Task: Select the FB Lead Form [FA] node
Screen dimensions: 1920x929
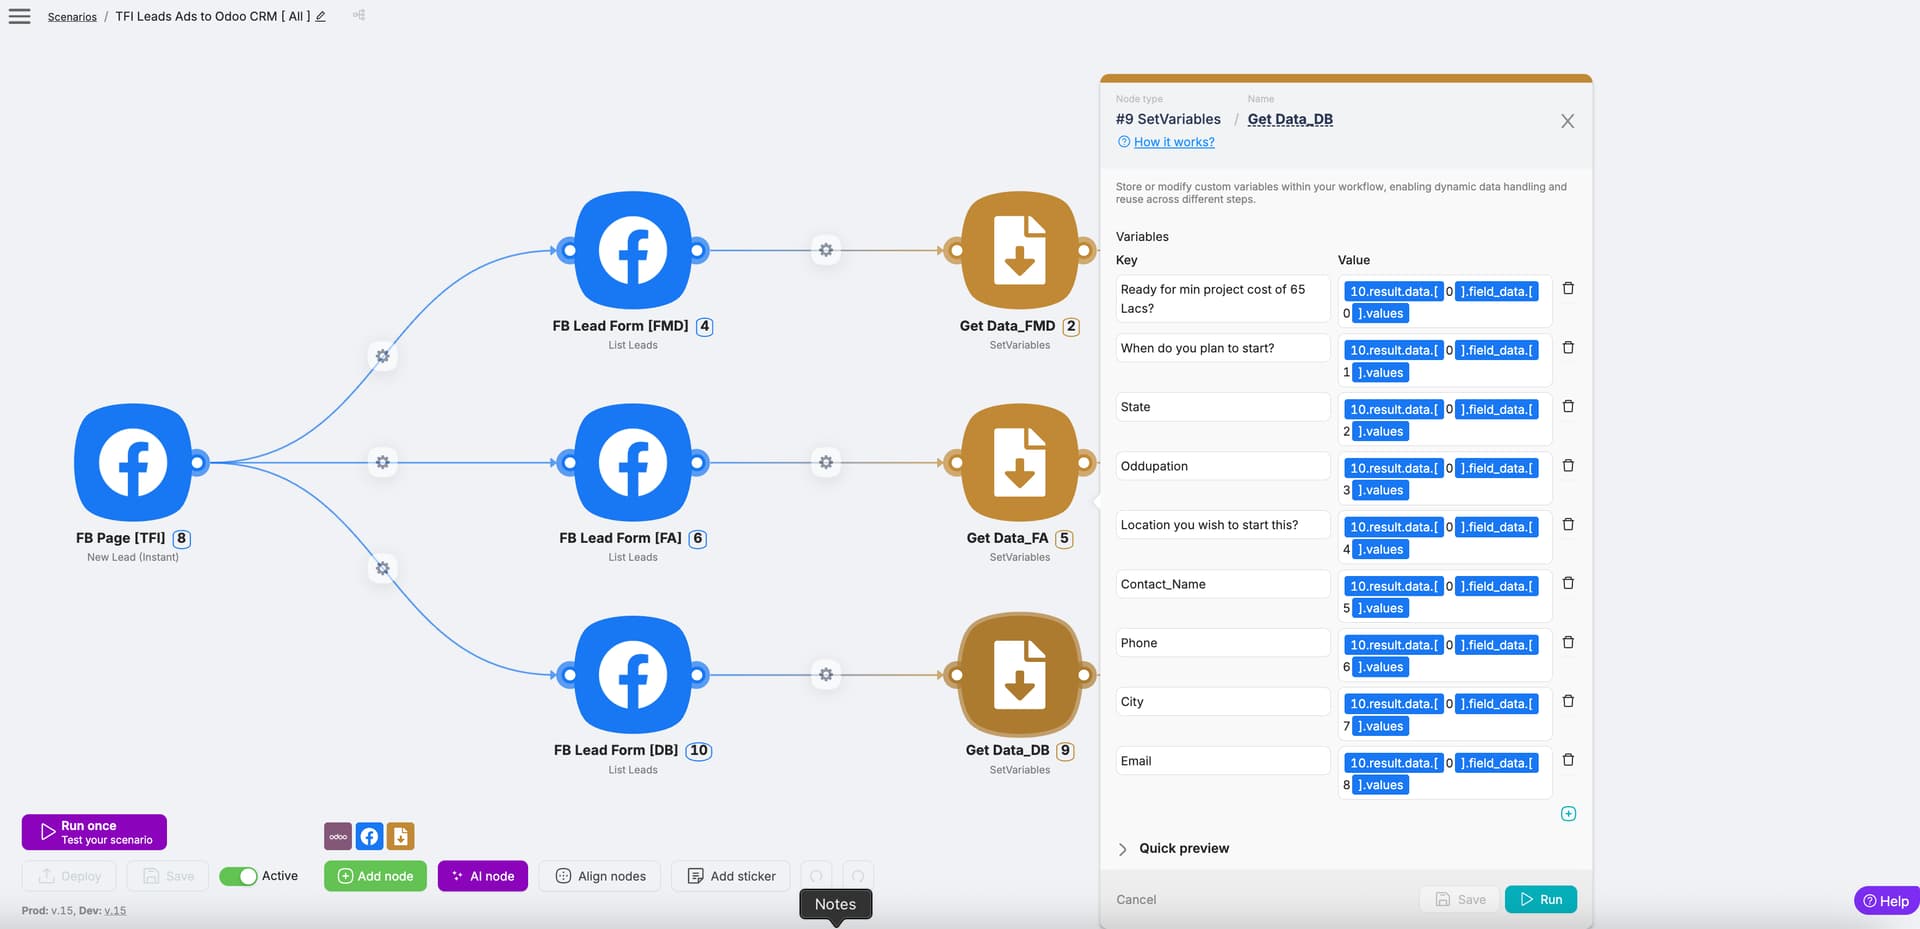Action: tap(633, 463)
